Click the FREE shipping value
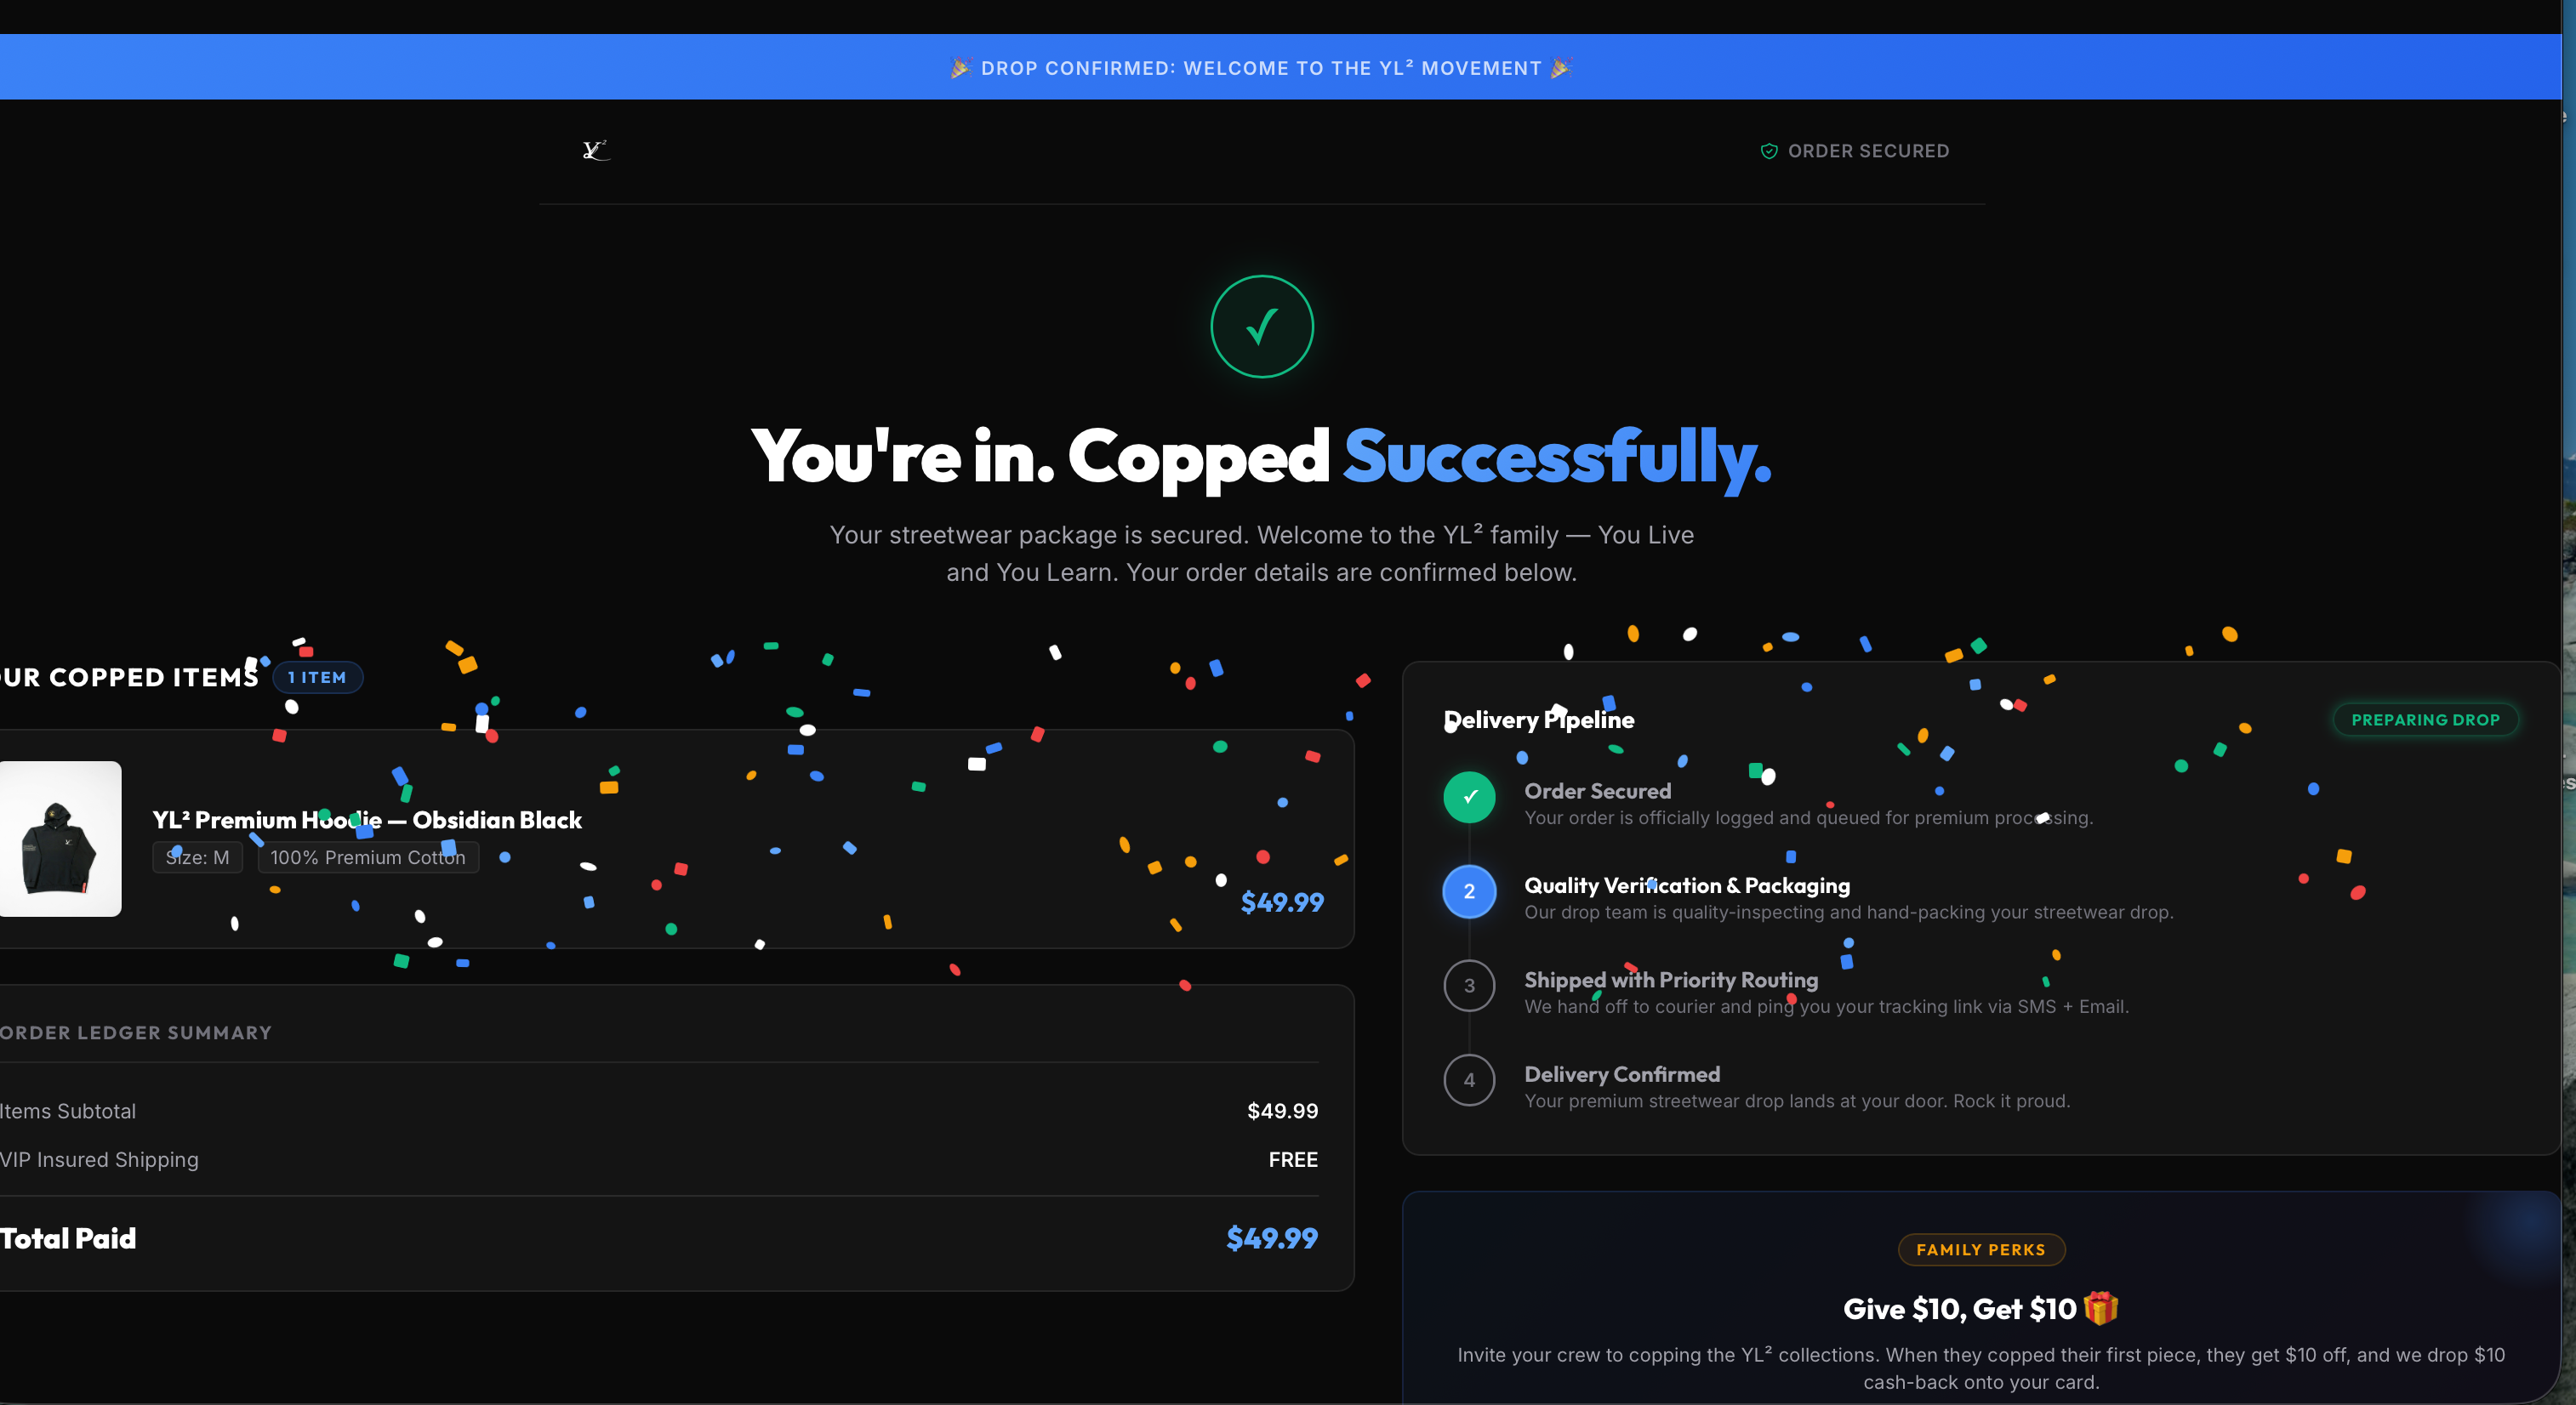This screenshot has height=1405, width=2576. (x=1293, y=1160)
